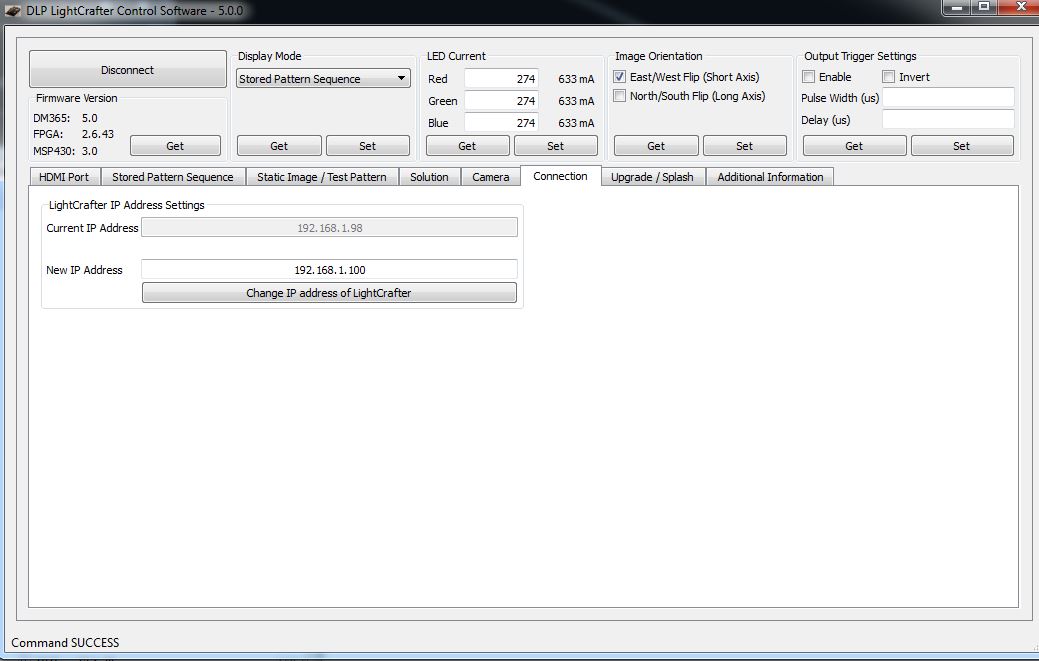Check the Output Trigger Enable box

[x=808, y=77]
